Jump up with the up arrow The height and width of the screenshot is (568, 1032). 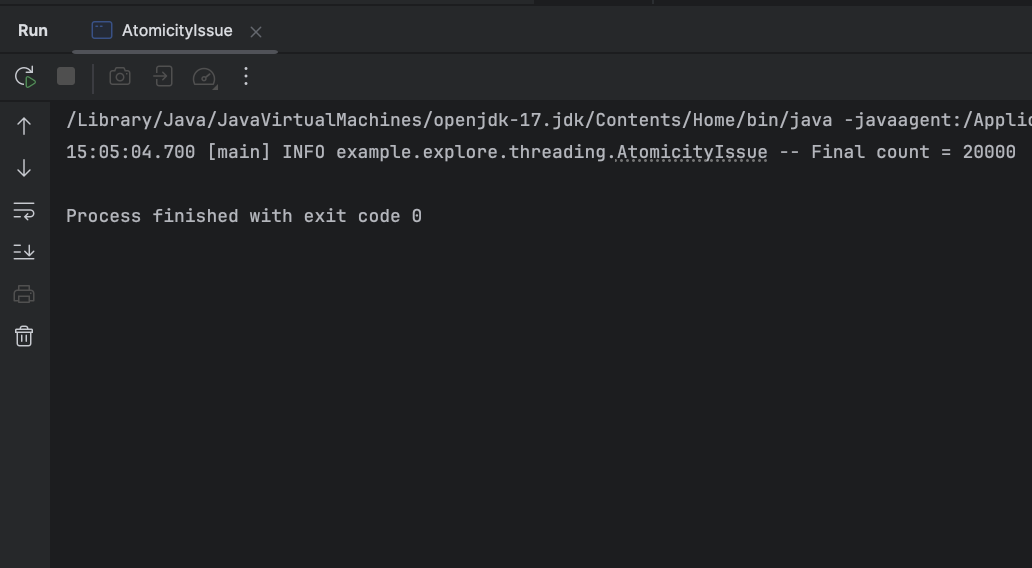tap(25, 126)
